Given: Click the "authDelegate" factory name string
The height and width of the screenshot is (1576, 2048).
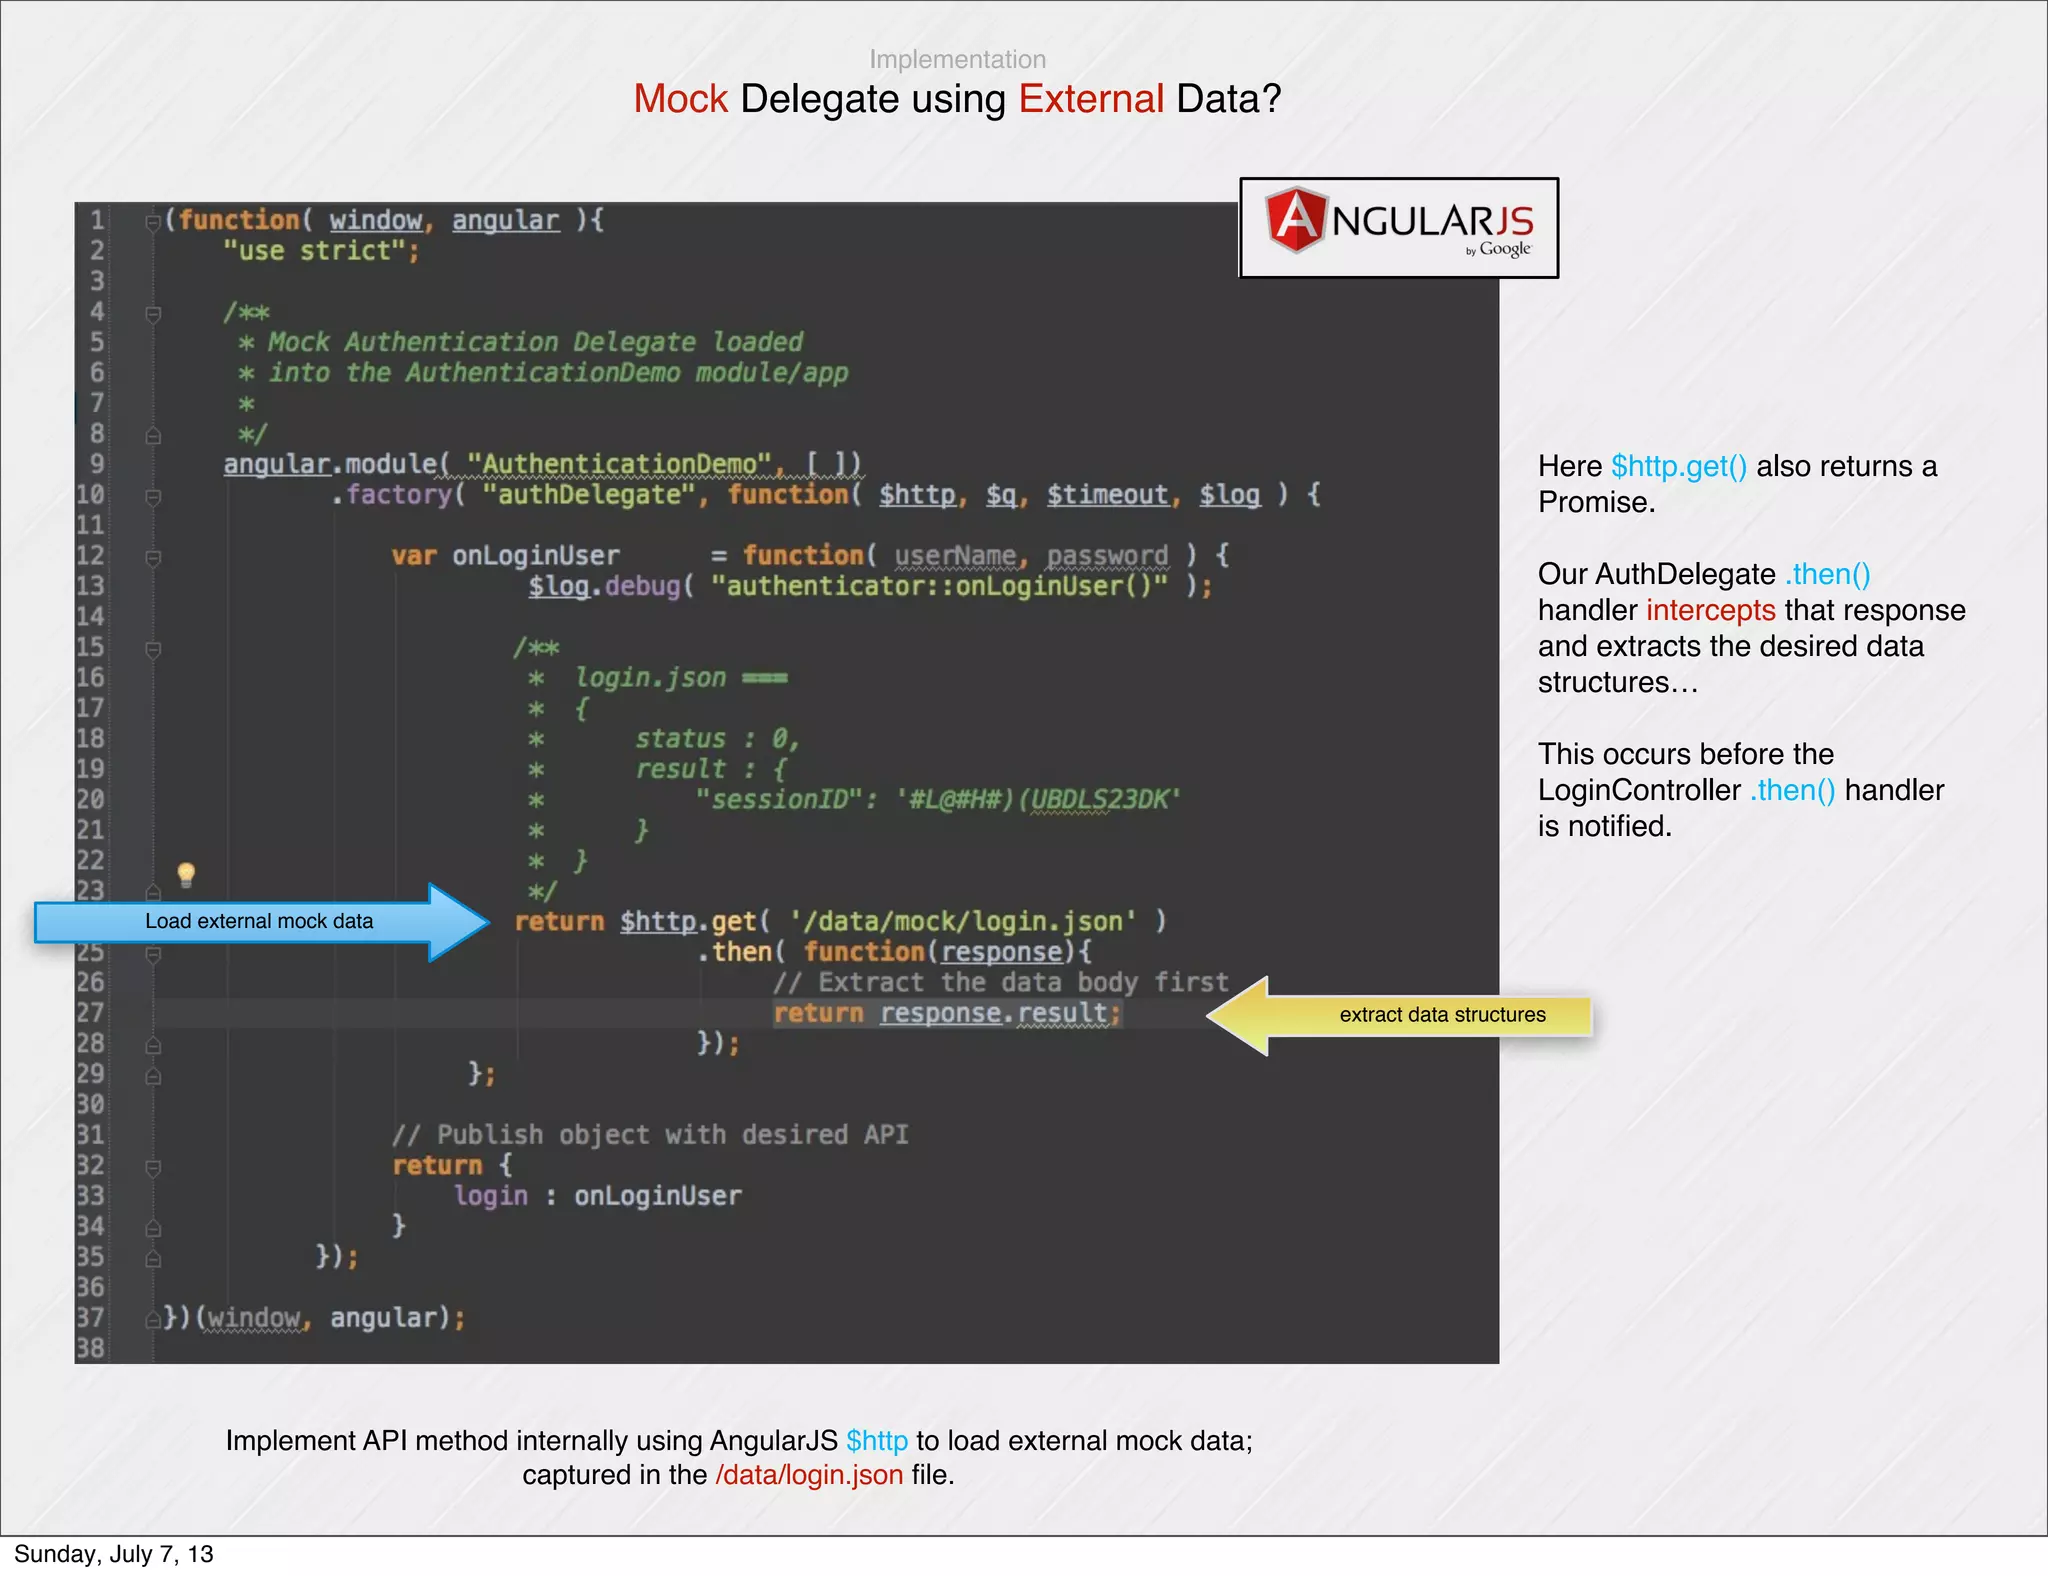Looking at the screenshot, I should 589,495.
